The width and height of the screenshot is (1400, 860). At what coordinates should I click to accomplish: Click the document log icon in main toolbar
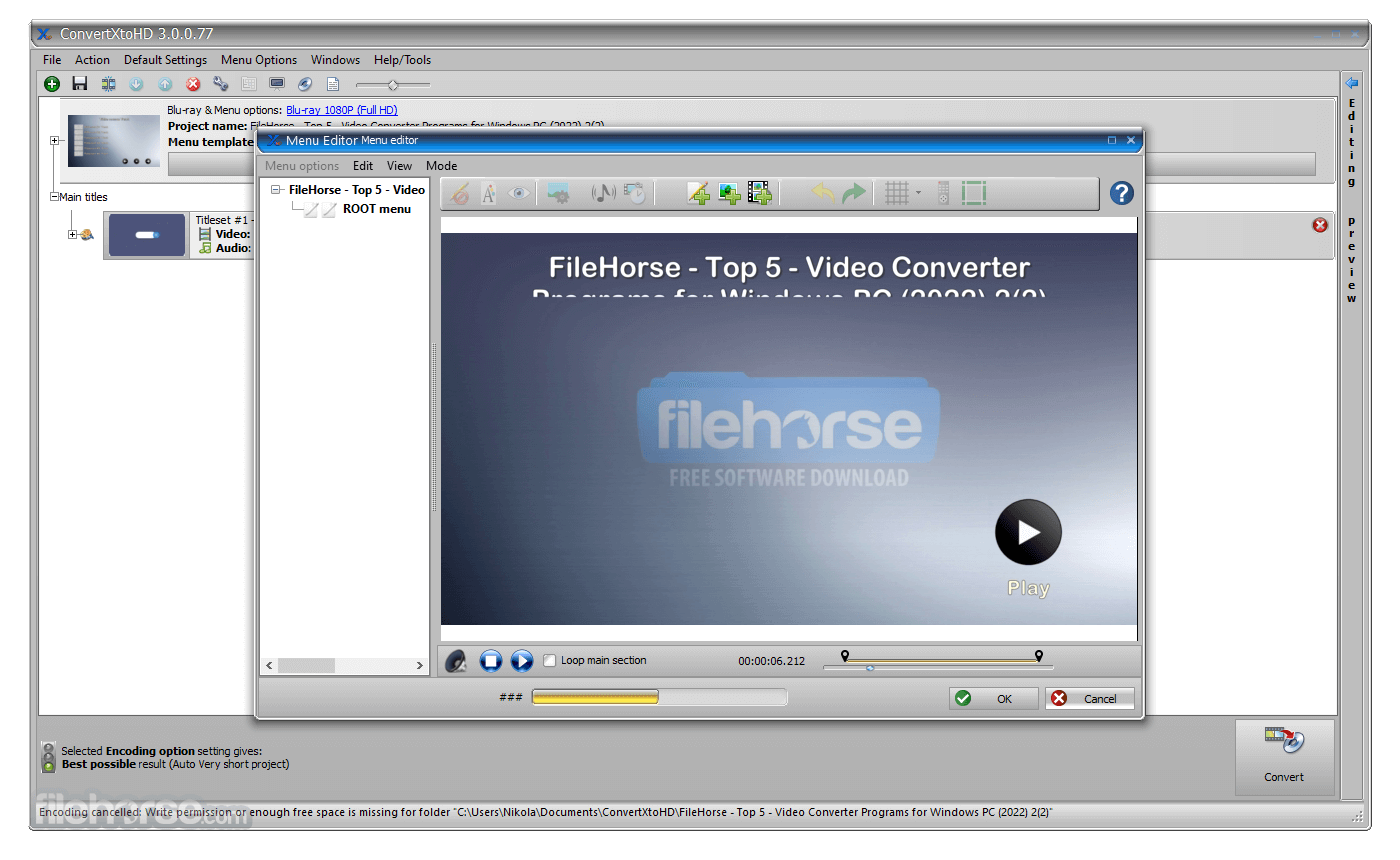pos(333,85)
